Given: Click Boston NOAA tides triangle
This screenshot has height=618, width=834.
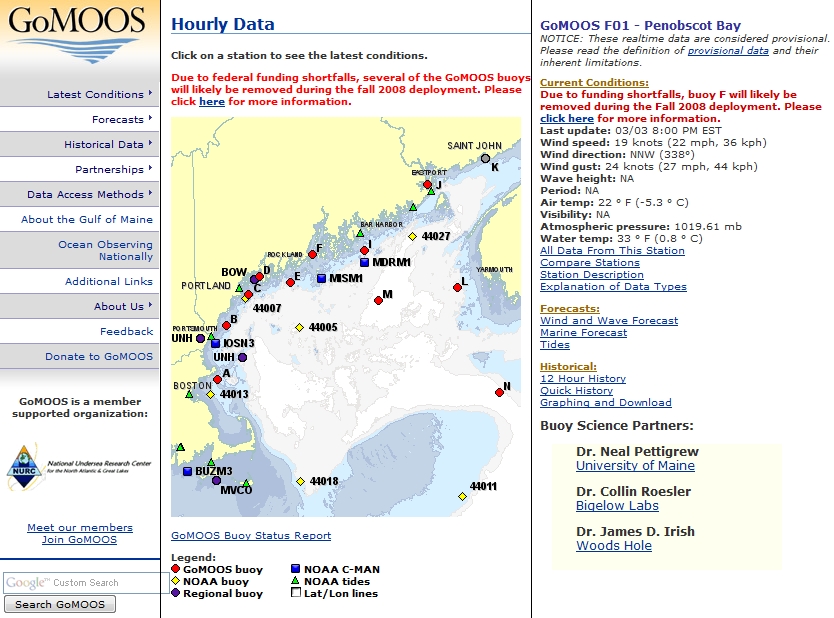Looking at the screenshot, I should 189,395.
